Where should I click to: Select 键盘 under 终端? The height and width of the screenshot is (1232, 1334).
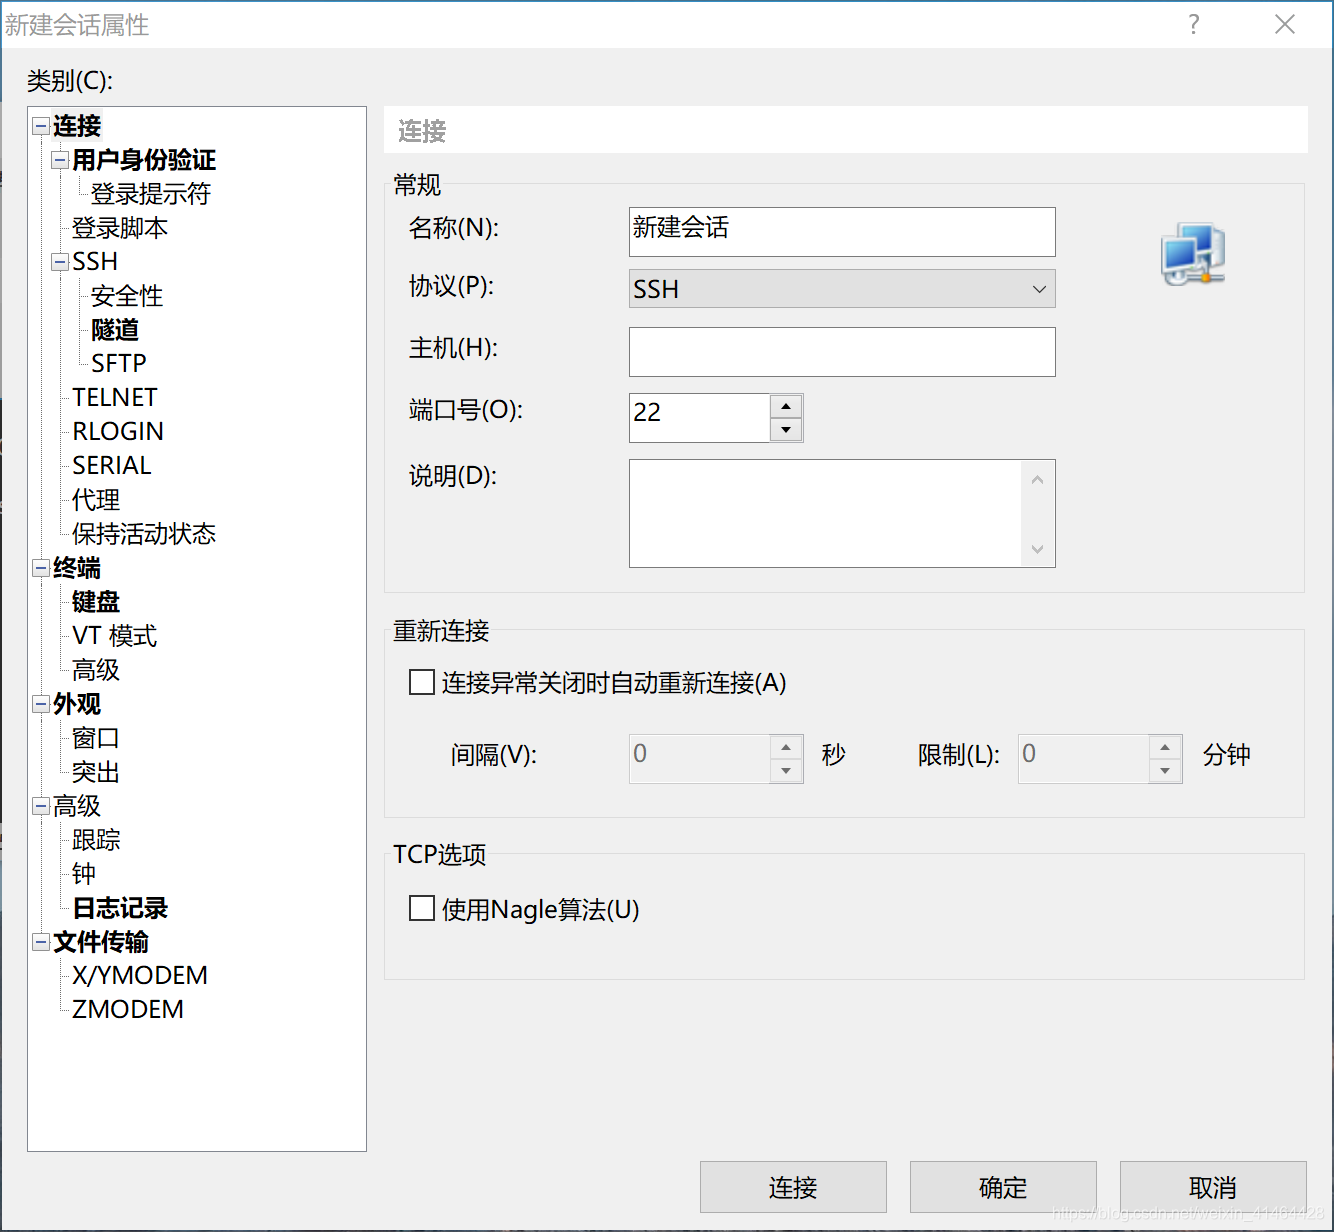(x=95, y=602)
